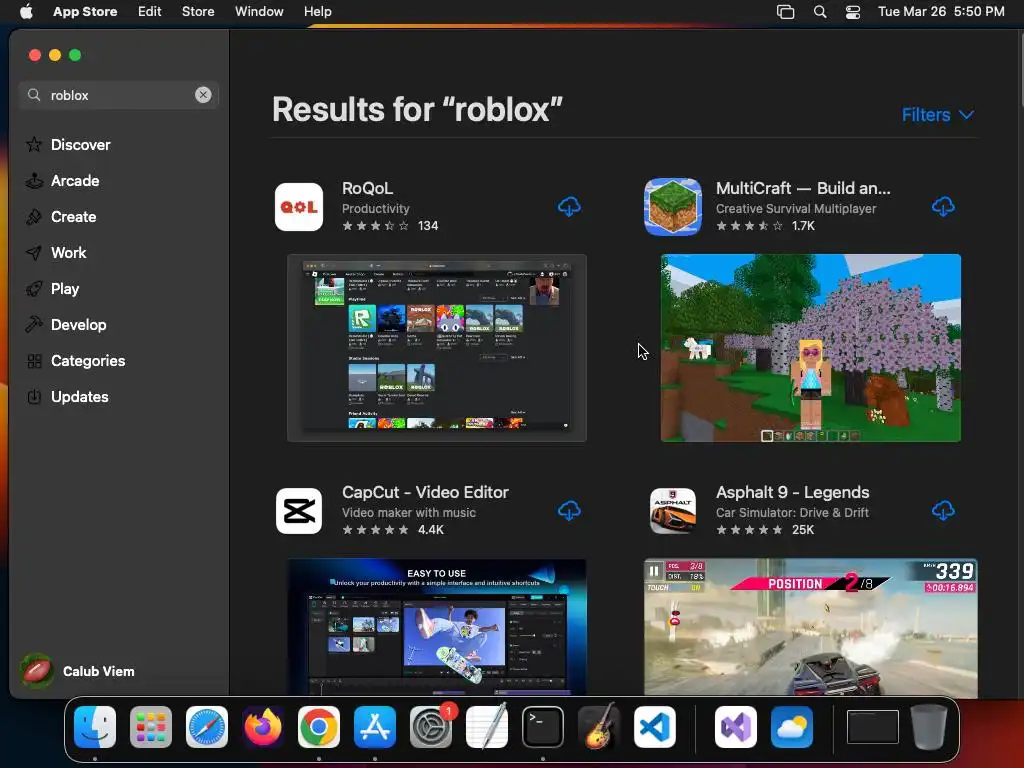Launch GarageBand from the Dock
Viewport: 1024px width, 768px height.
point(599,727)
